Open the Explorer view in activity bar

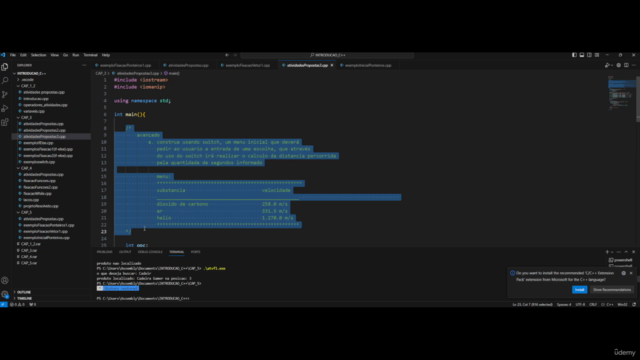5,67
